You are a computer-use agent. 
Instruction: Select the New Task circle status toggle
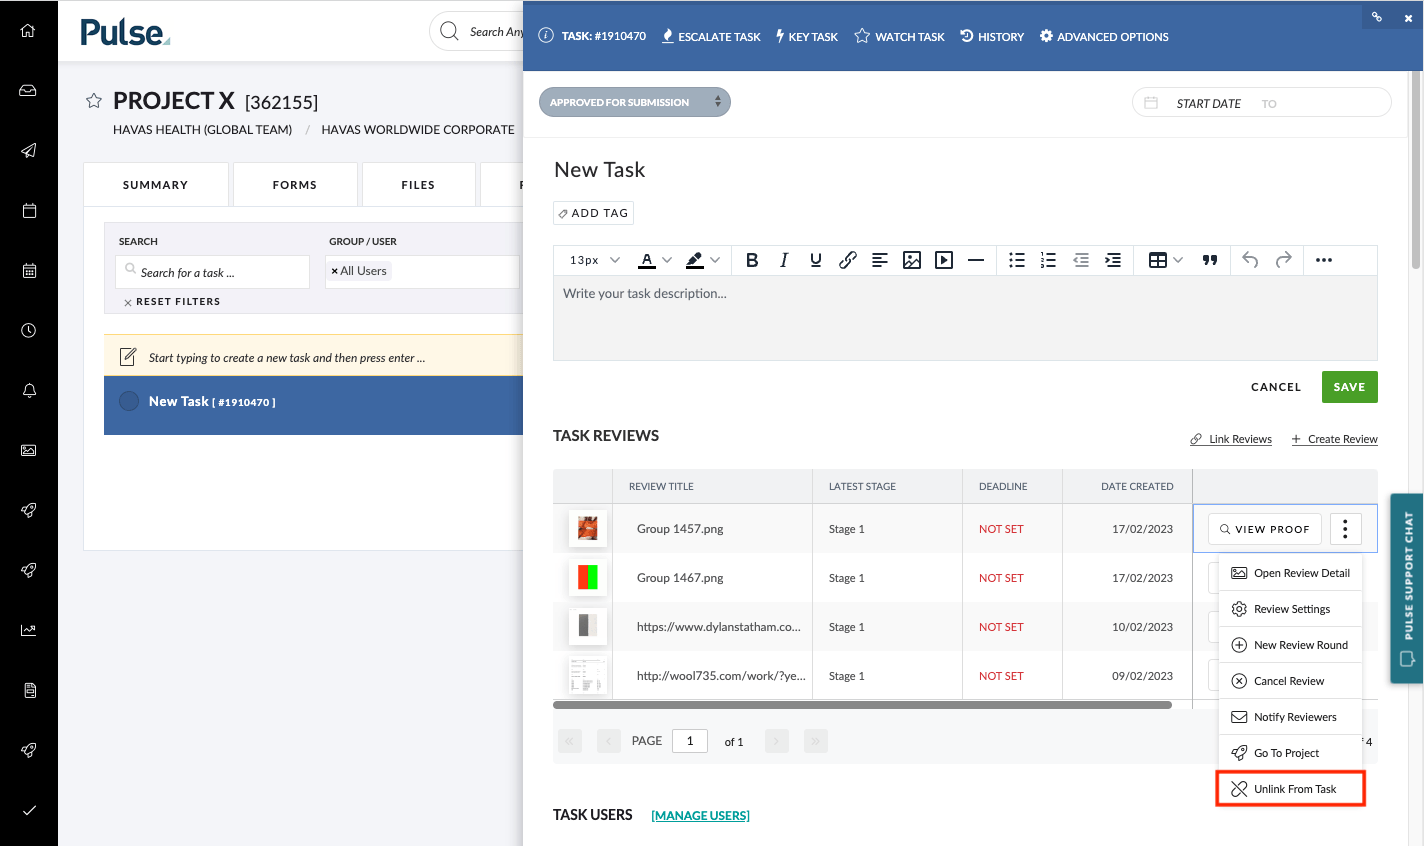129,401
